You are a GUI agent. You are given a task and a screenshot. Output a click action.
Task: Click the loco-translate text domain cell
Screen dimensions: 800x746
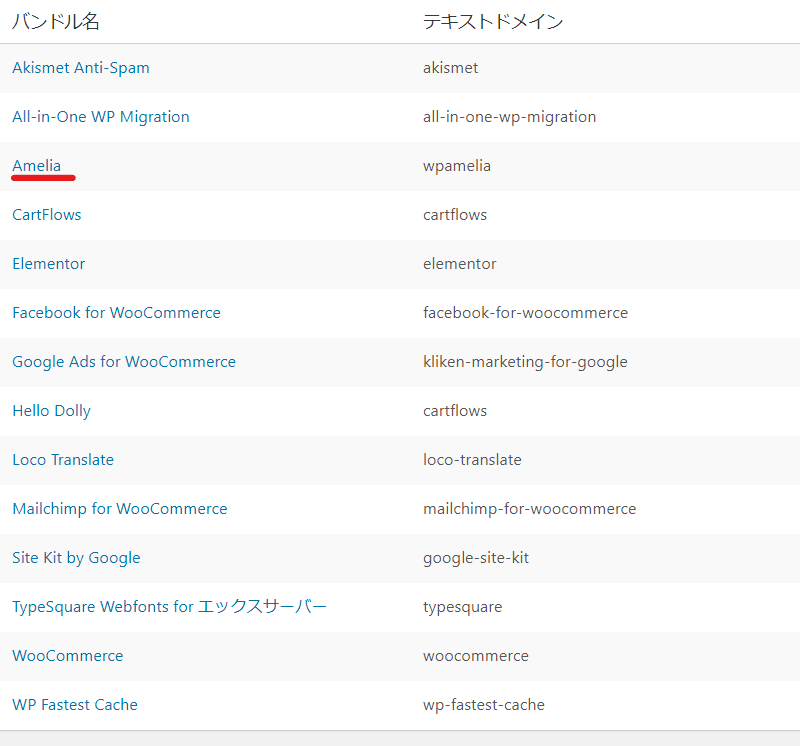pyautogui.click(x=472, y=460)
